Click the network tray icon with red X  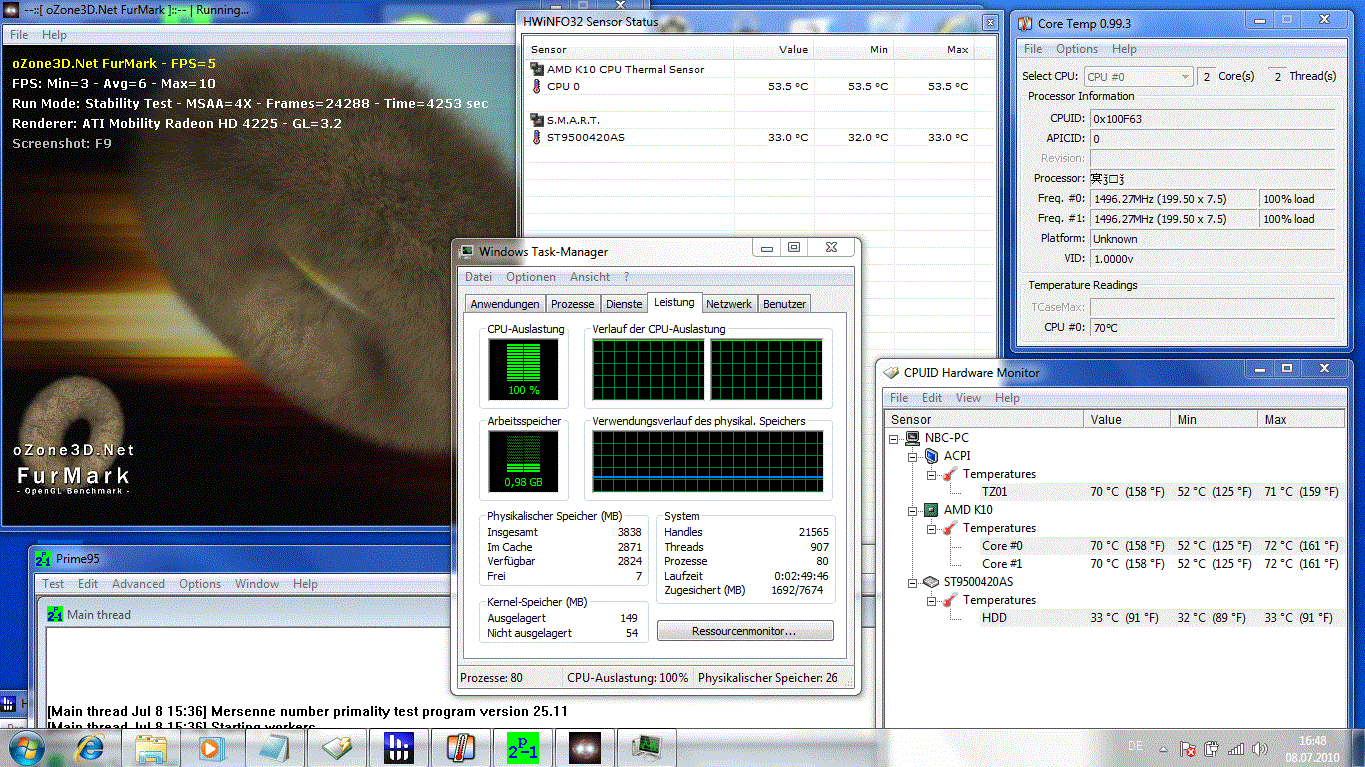(x=1188, y=747)
